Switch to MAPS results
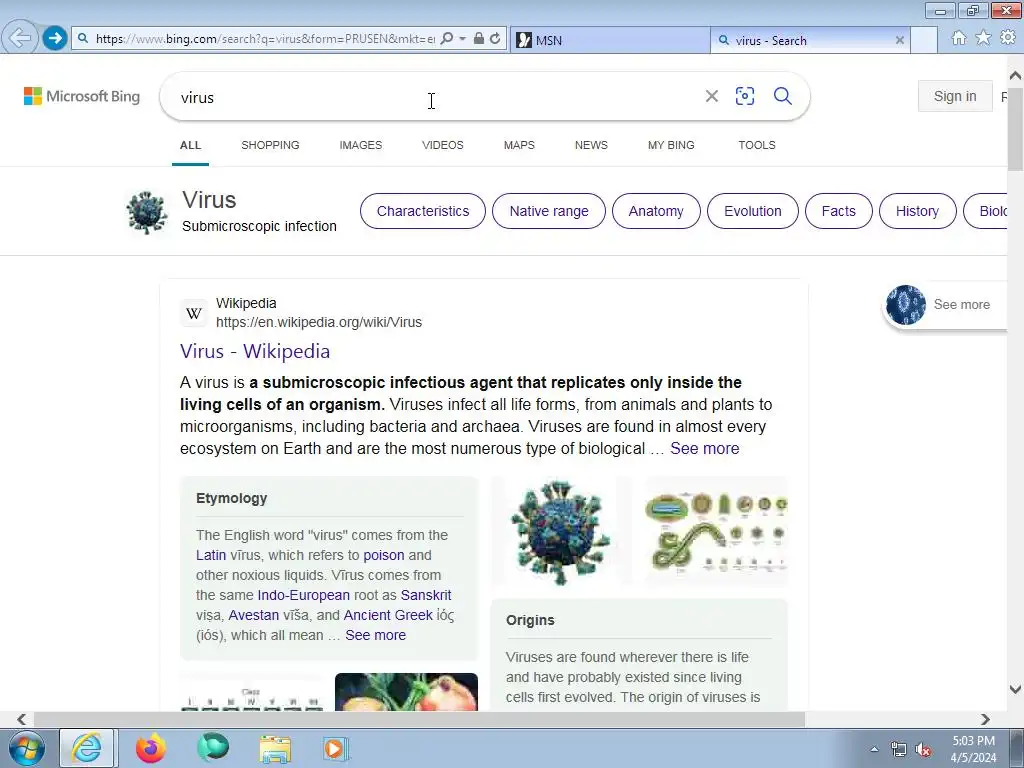The width and height of the screenshot is (1024, 768). tap(519, 145)
